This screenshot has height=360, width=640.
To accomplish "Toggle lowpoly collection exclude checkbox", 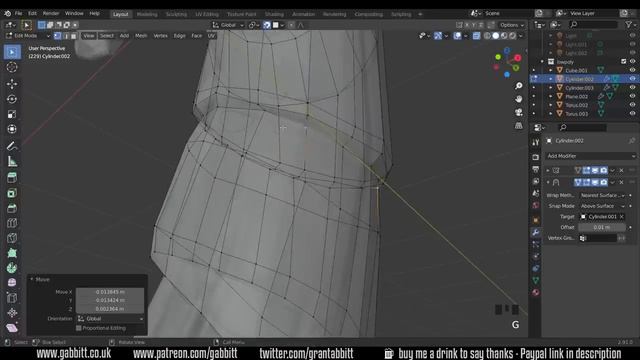I will 624,62.
